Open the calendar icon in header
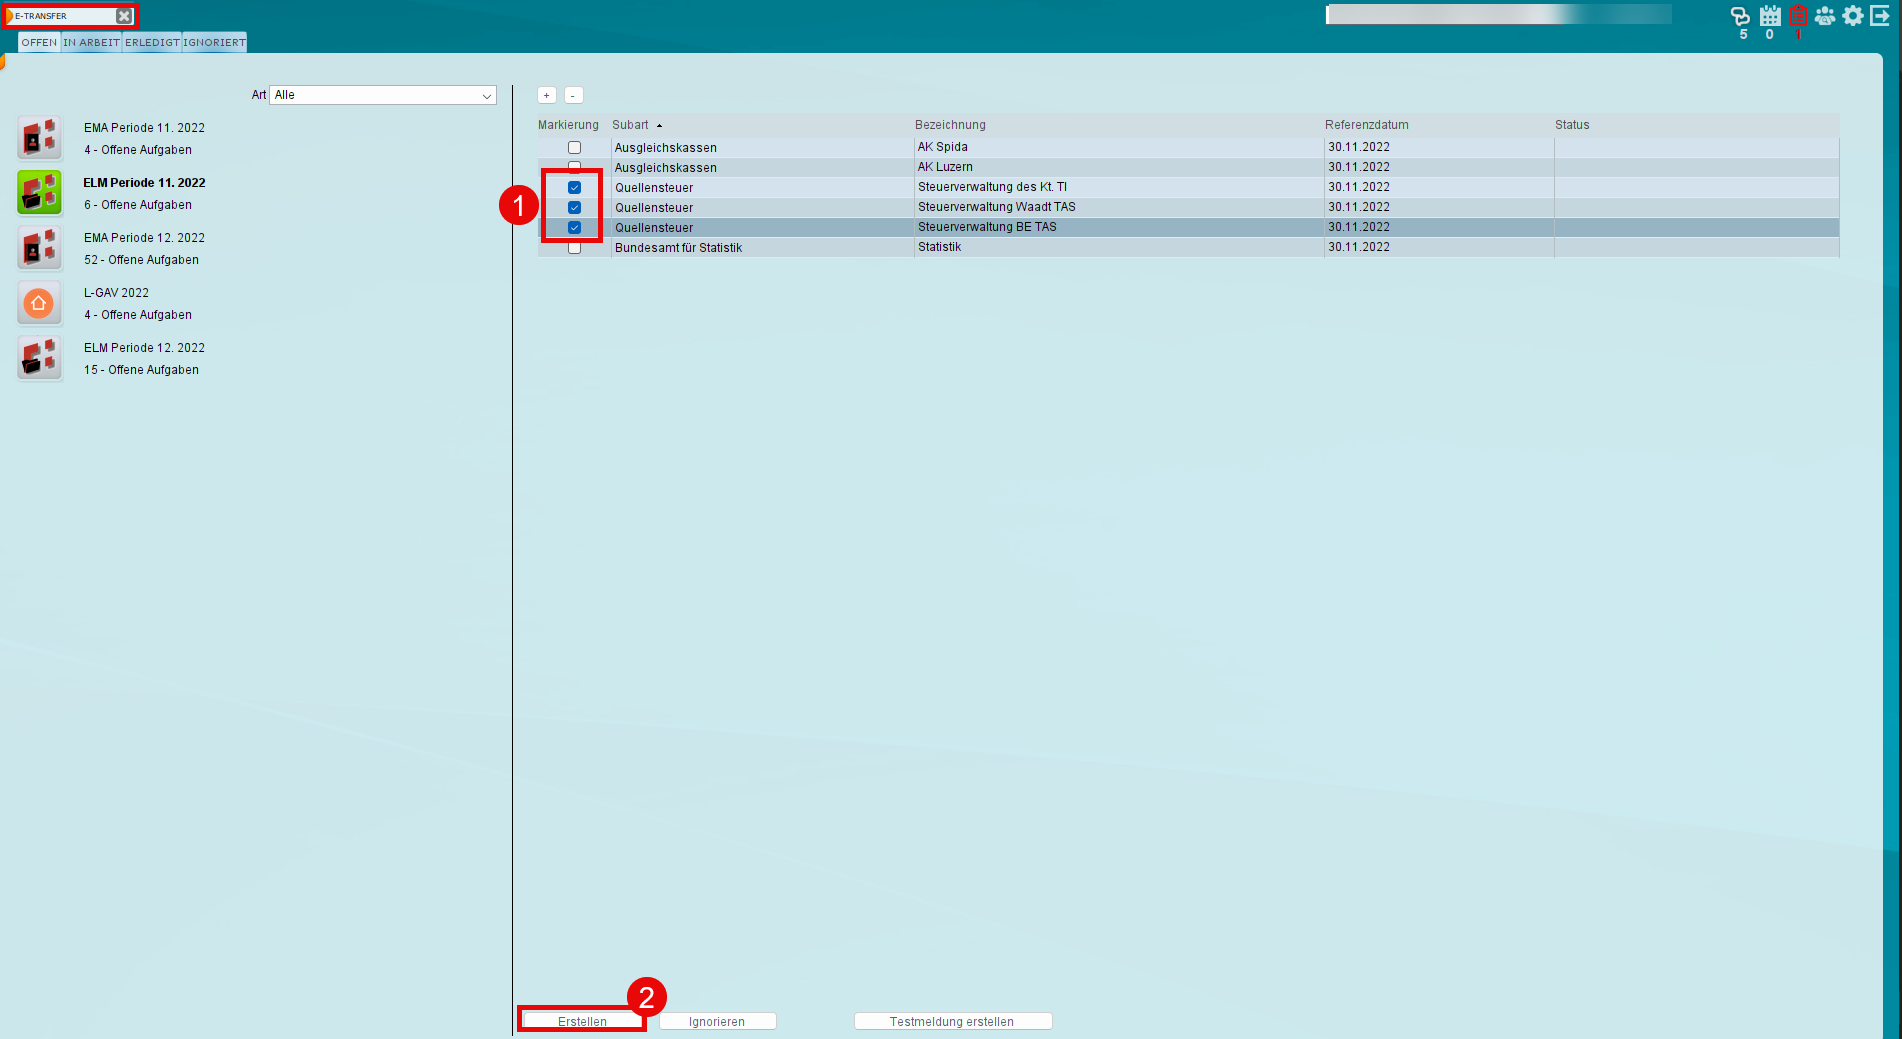Image resolution: width=1902 pixels, height=1039 pixels. 1770,16
